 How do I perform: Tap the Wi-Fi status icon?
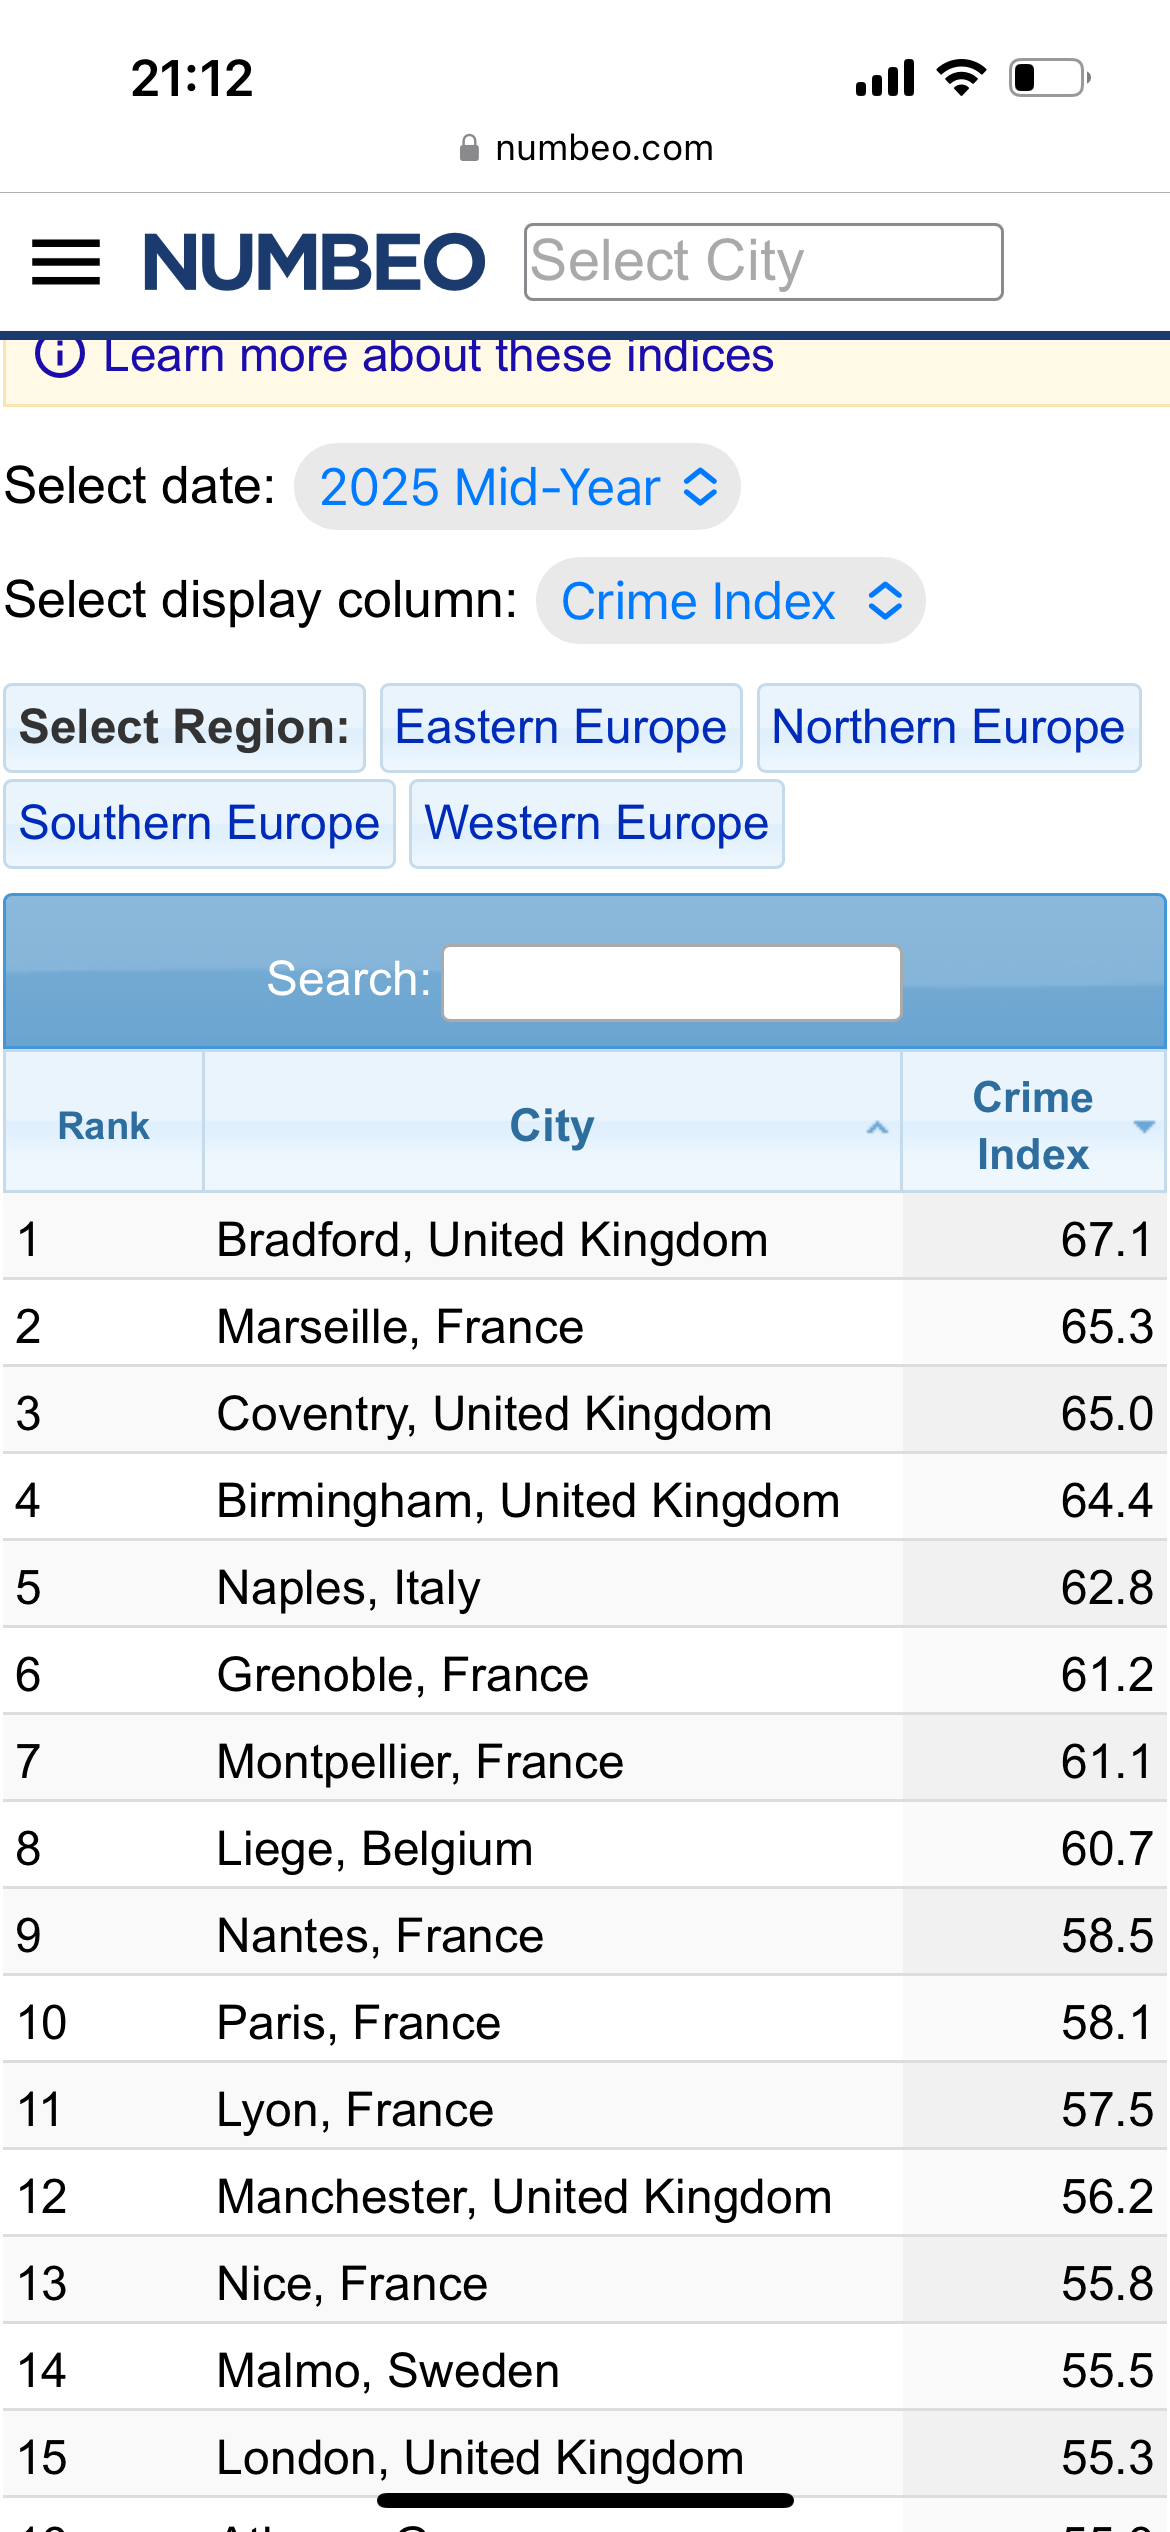(961, 78)
